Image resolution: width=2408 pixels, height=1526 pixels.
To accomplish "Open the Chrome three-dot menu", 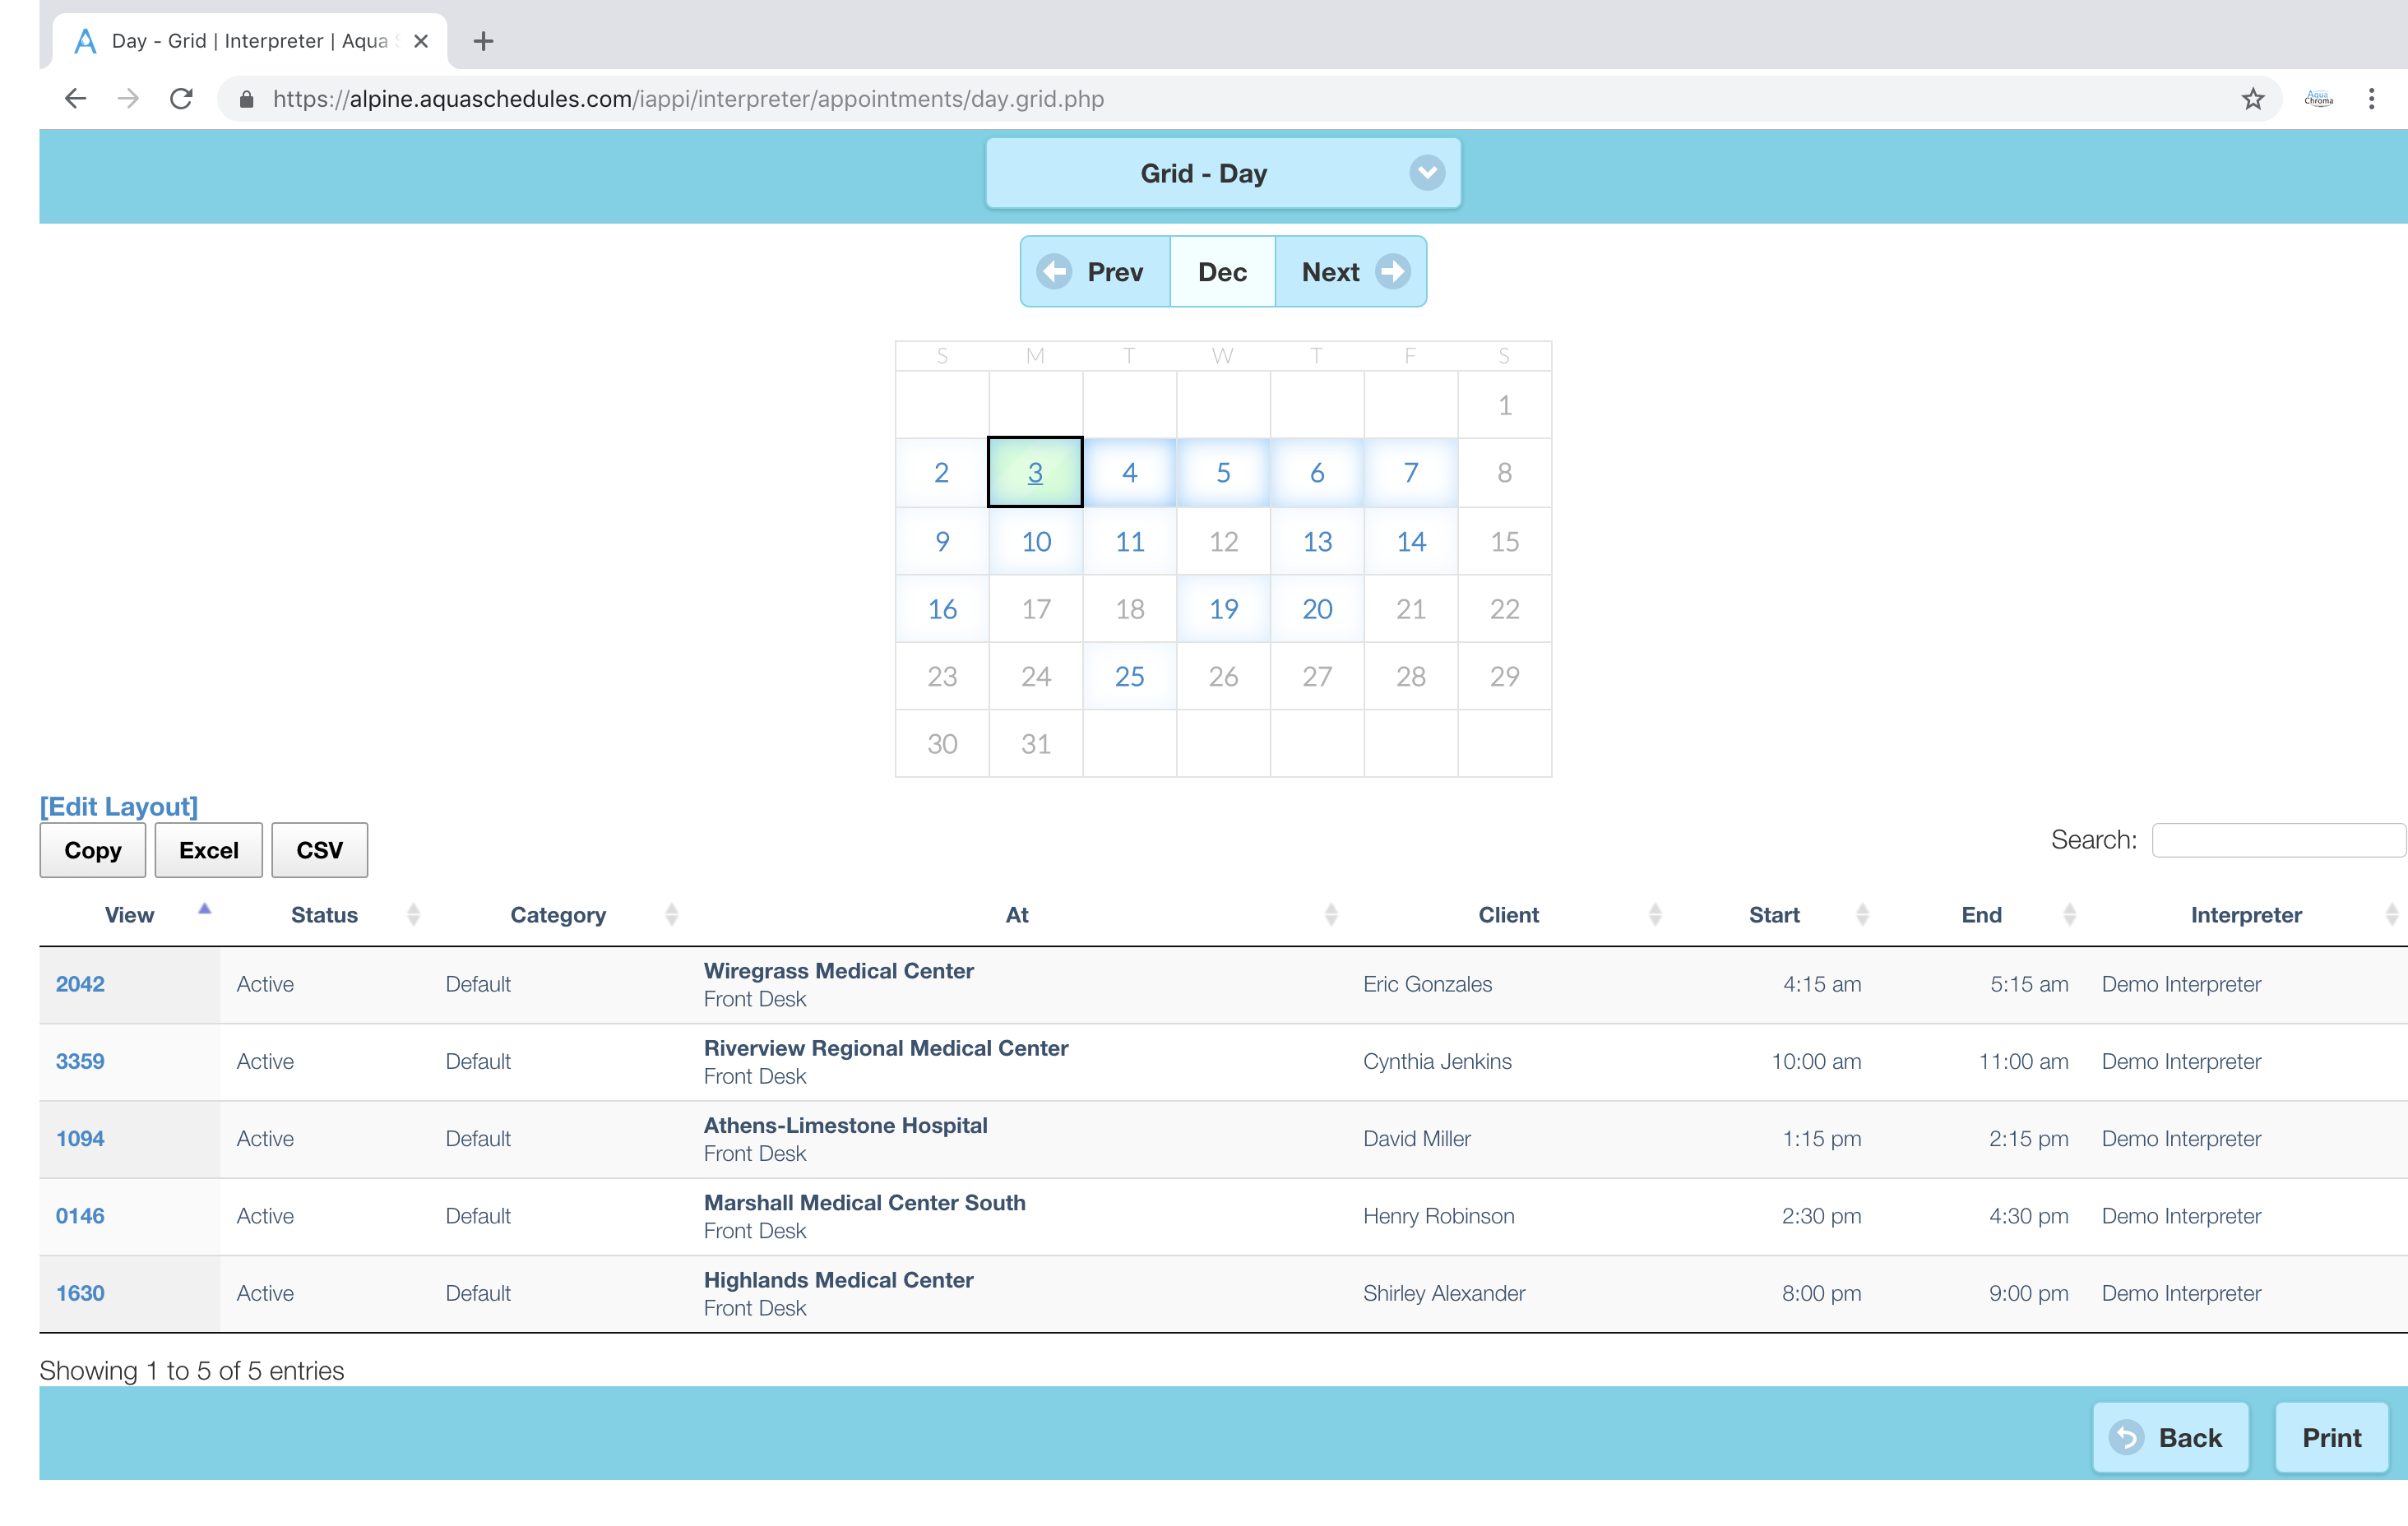I will (x=2371, y=99).
